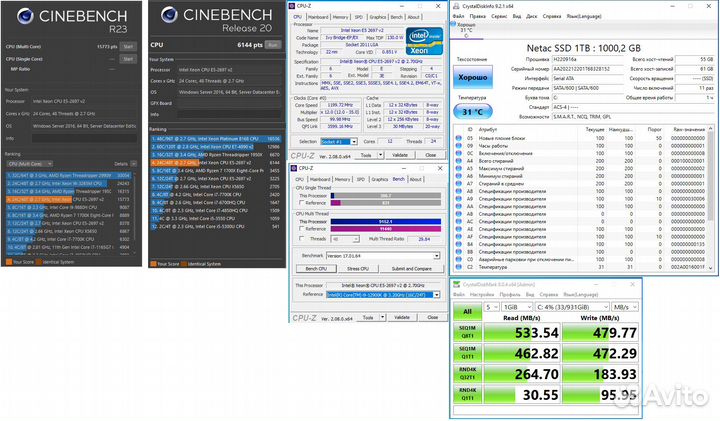
Task: Click status orb of row 0C Включения/отключения
Action: click(x=458, y=153)
